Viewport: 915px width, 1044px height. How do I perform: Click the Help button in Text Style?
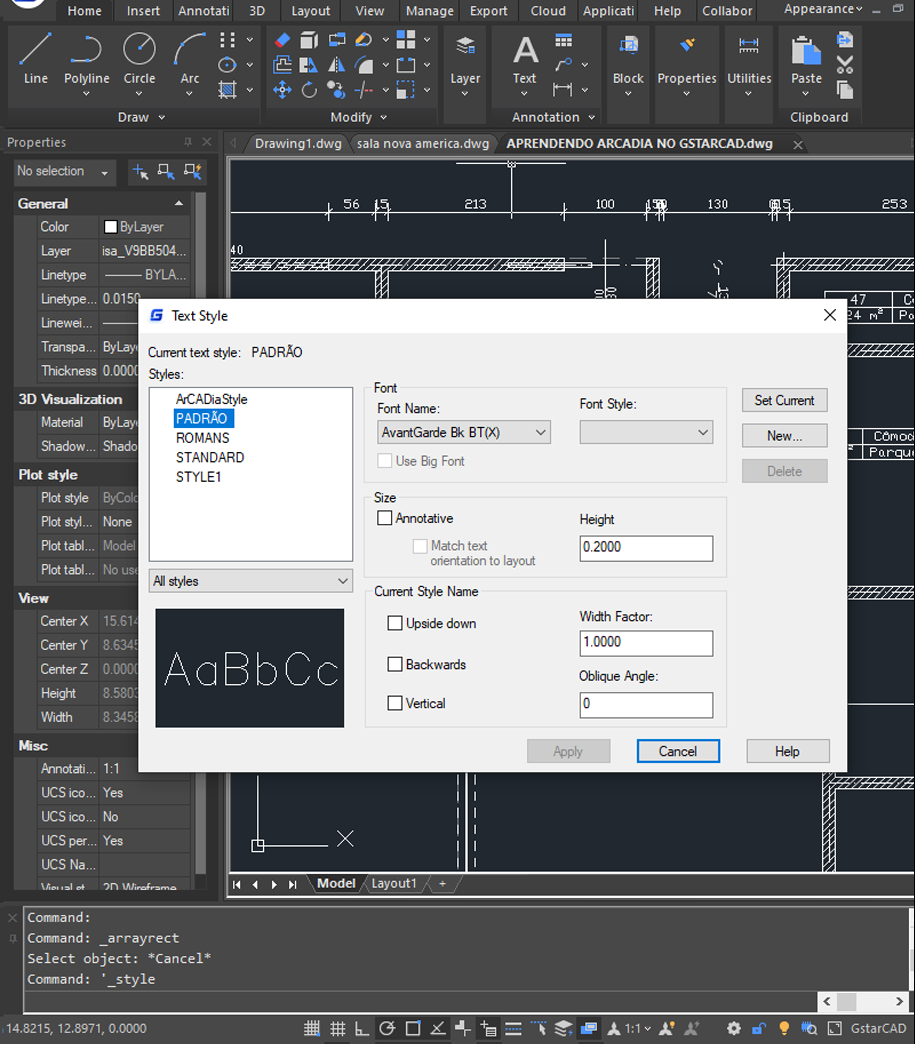point(788,751)
